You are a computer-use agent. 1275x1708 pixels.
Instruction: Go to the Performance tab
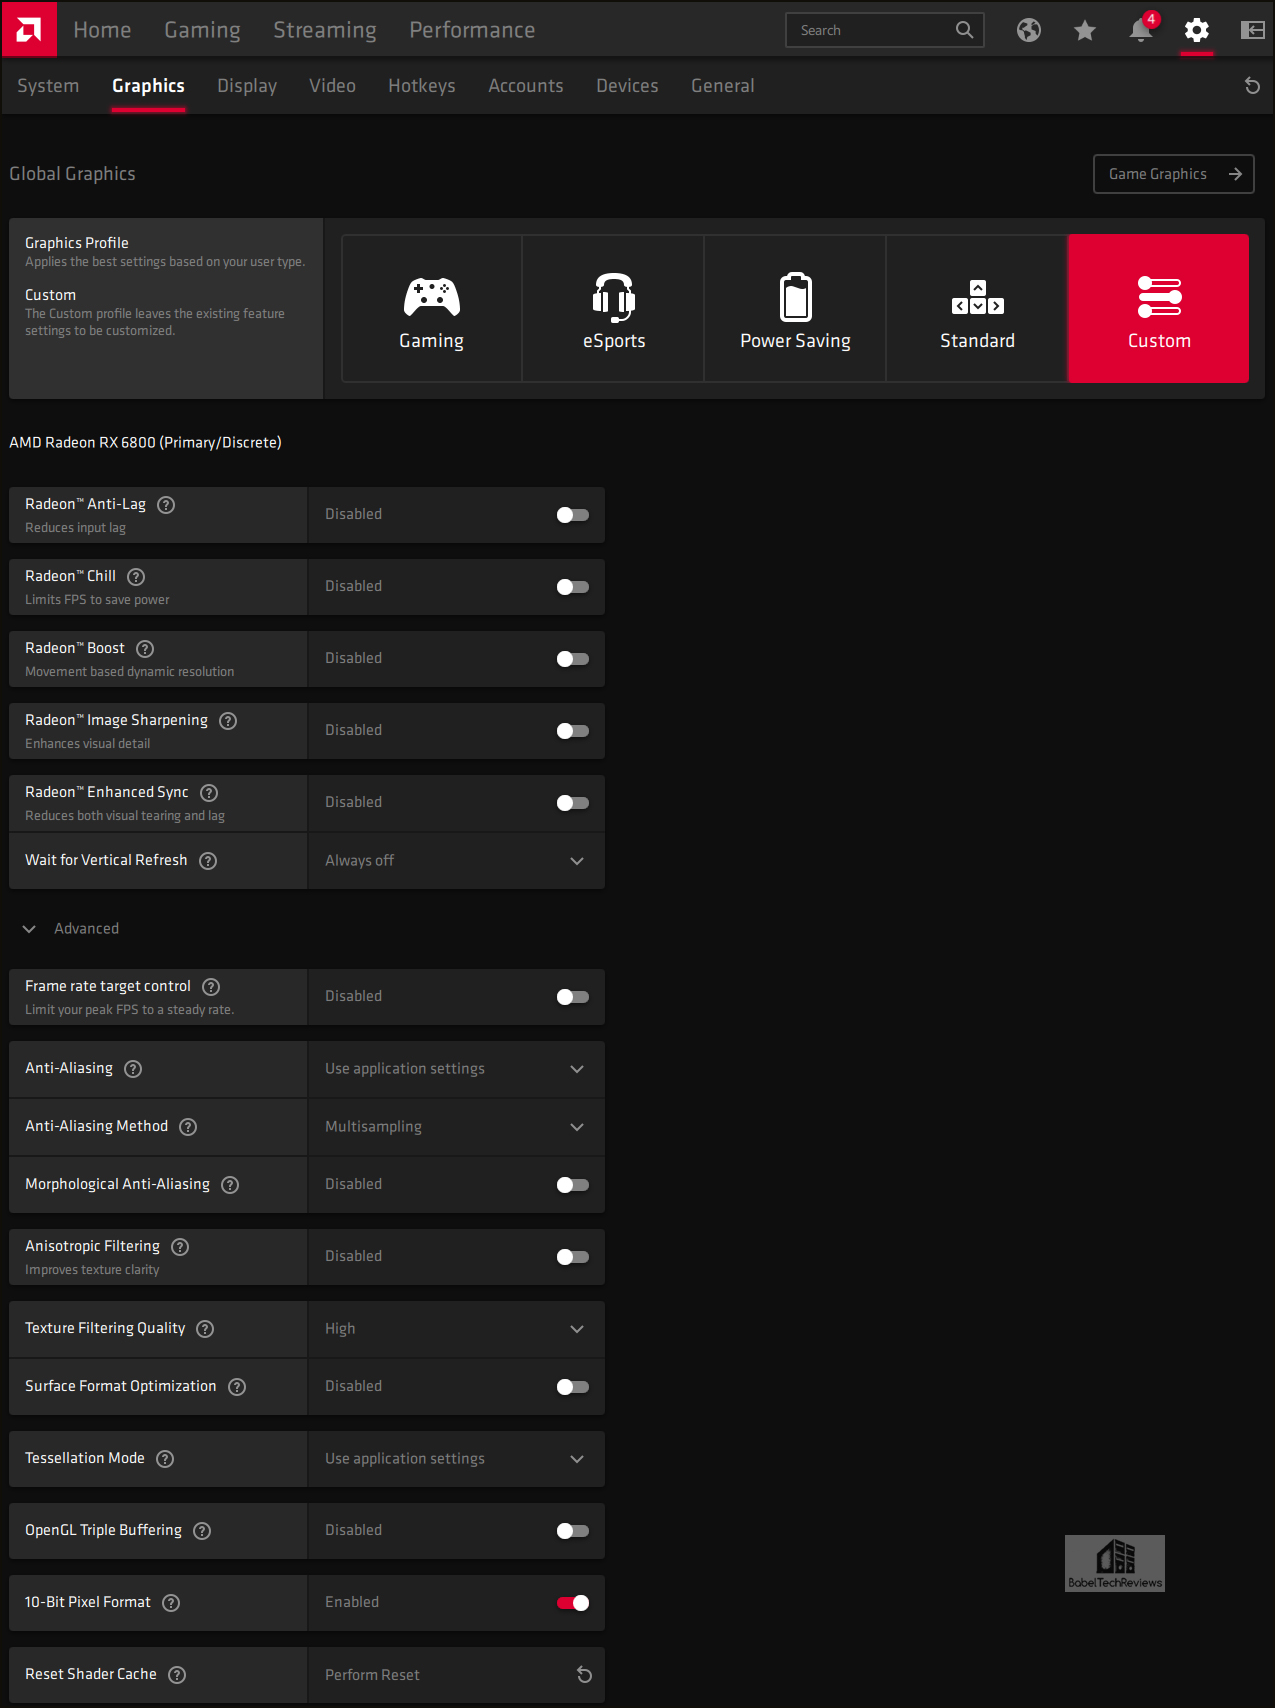click(472, 30)
